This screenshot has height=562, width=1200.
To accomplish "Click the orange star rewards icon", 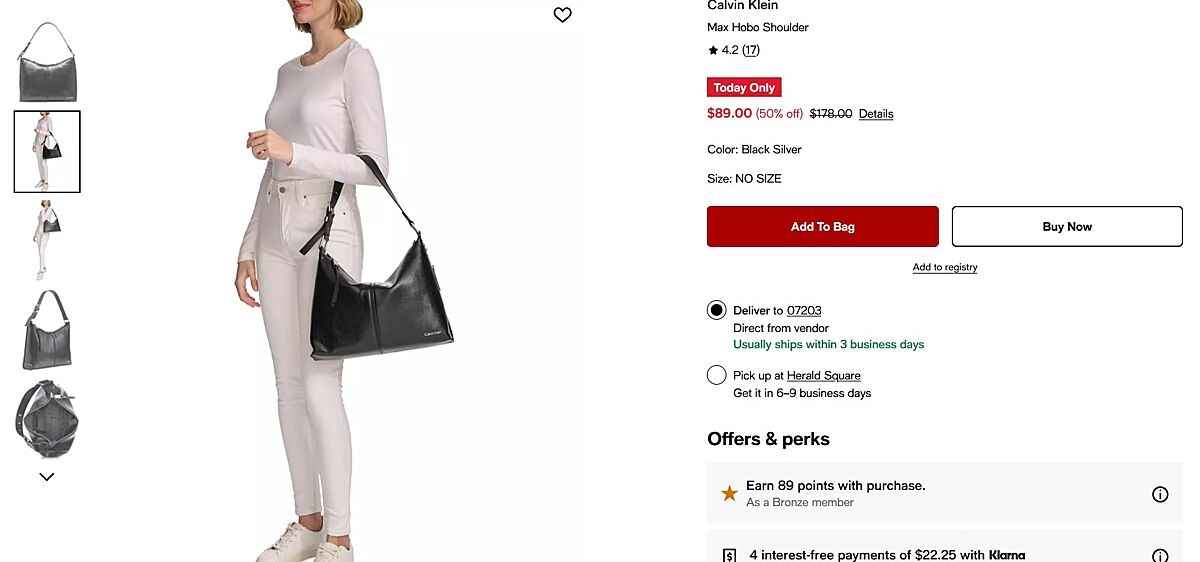I will [x=730, y=493].
